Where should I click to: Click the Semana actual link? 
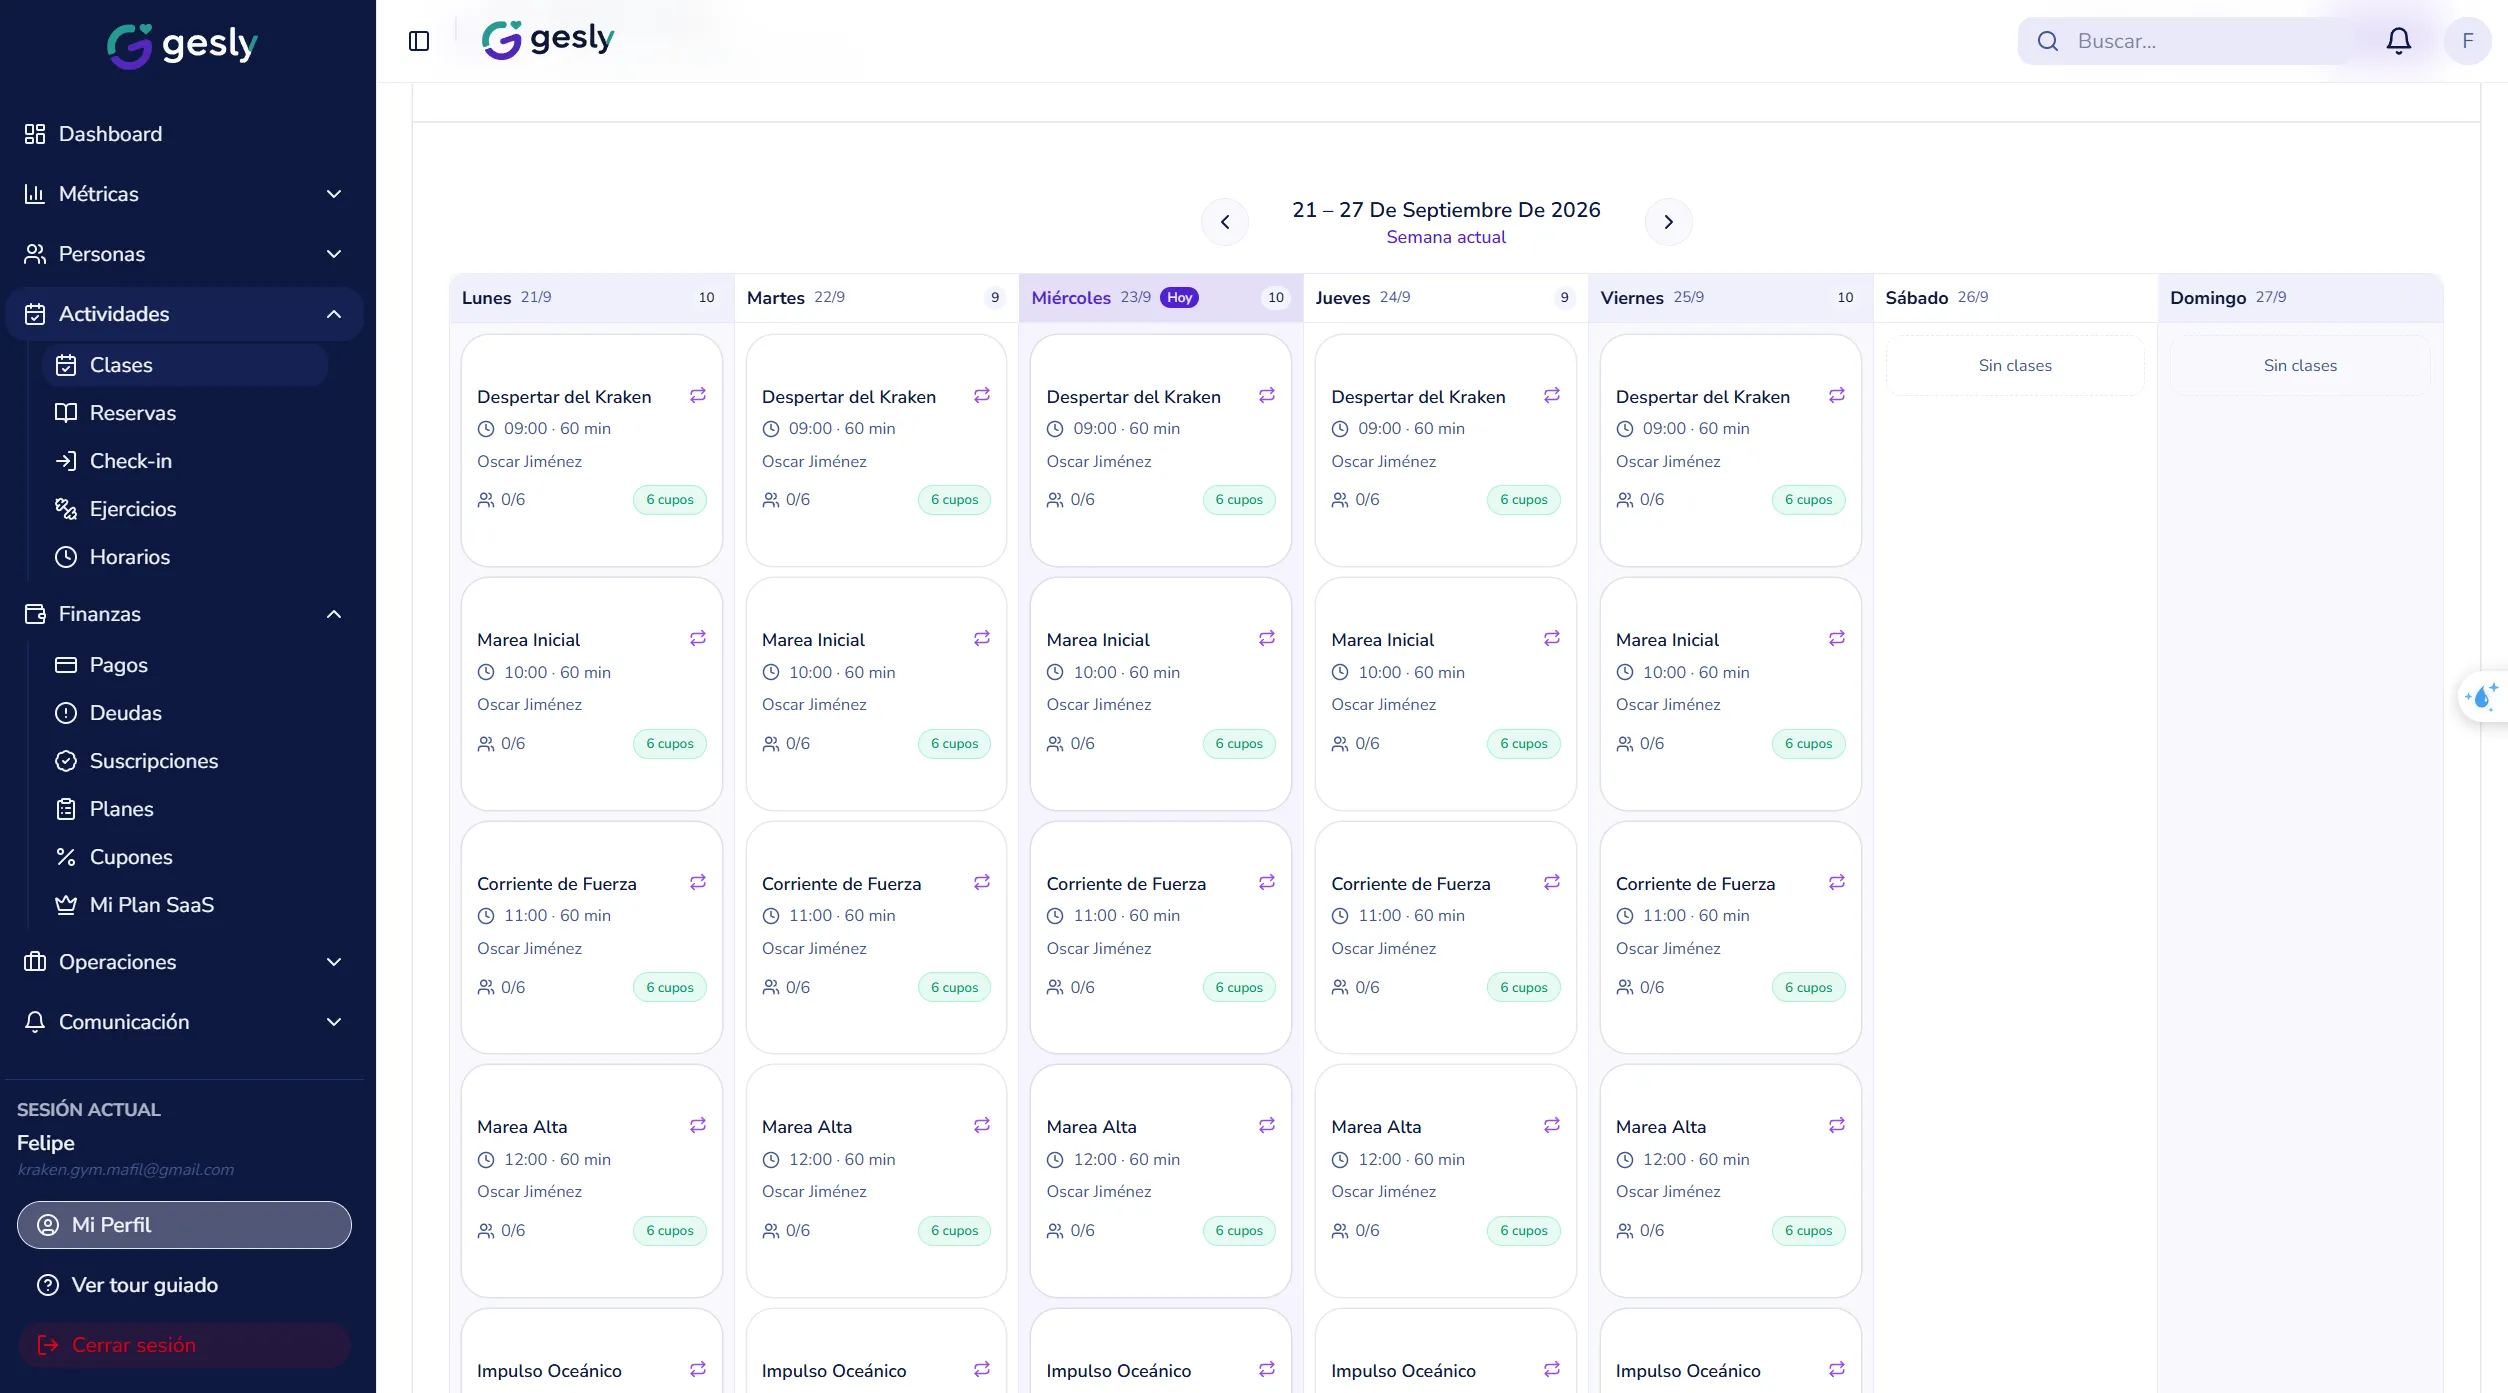(x=1445, y=237)
